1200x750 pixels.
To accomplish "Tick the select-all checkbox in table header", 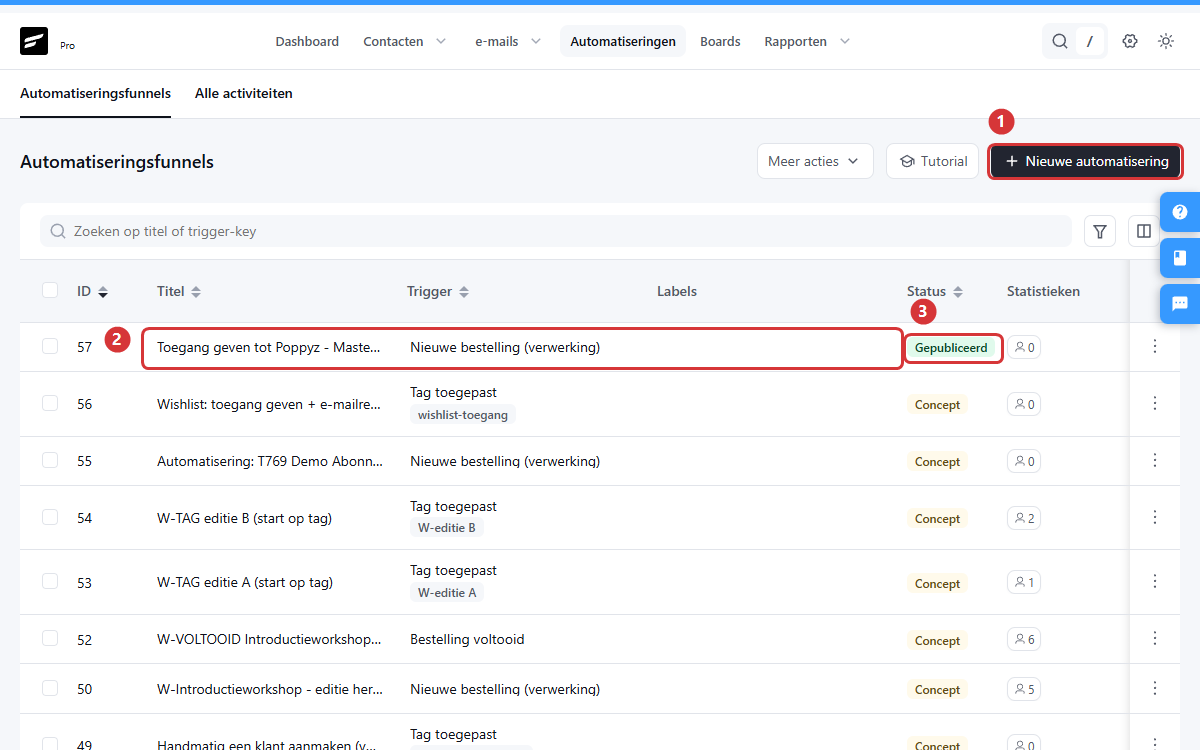I will tap(50, 290).
